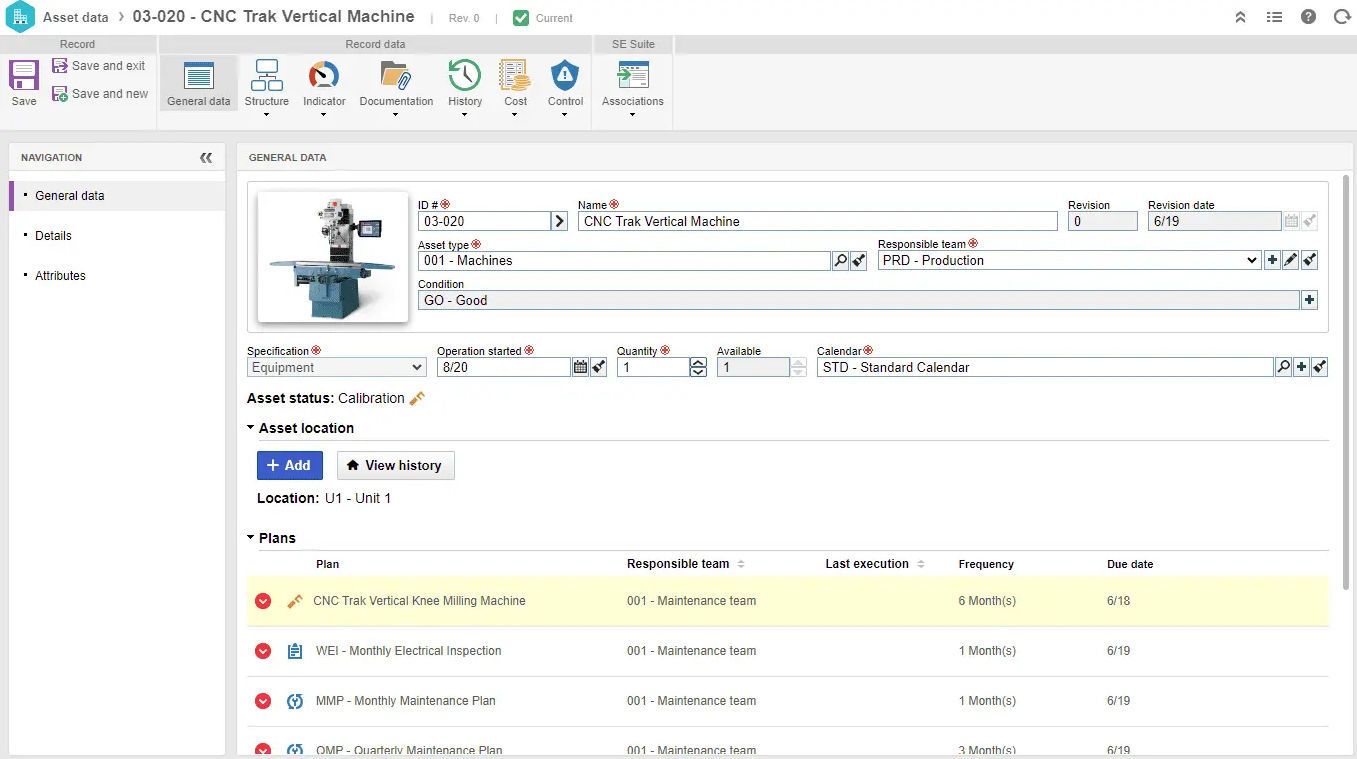1357x759 pixels.
Task: Open the Documentation section
Action: coord(395,86)
